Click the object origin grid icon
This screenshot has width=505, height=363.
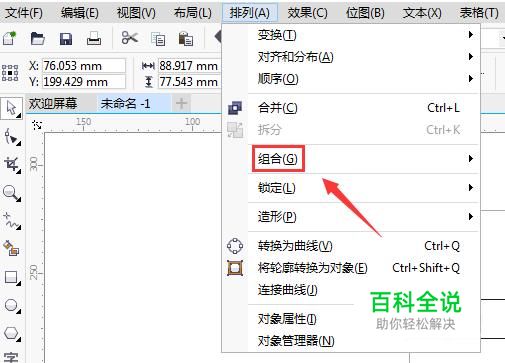[x=10, y=73]
